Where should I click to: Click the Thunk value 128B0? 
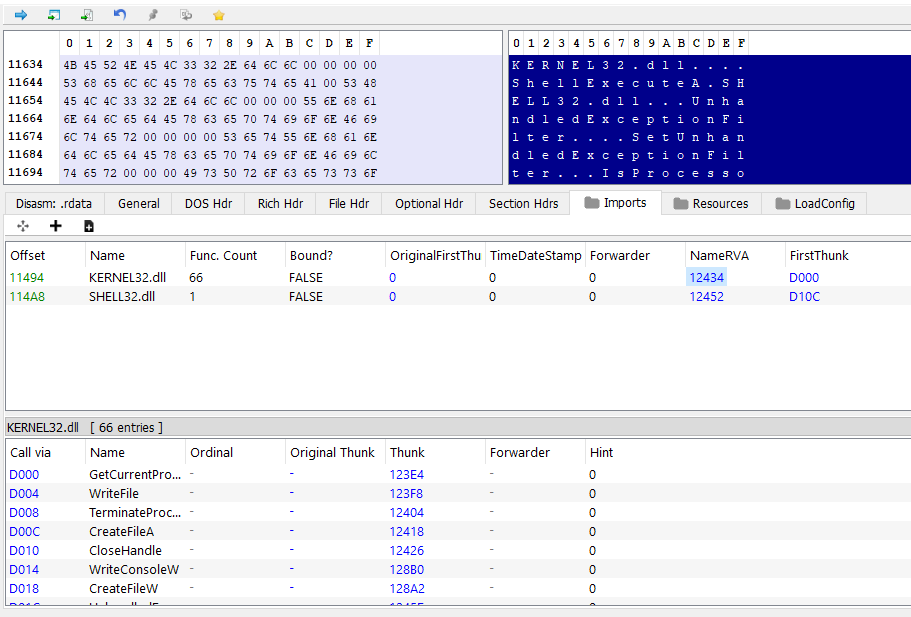point(407,569)
